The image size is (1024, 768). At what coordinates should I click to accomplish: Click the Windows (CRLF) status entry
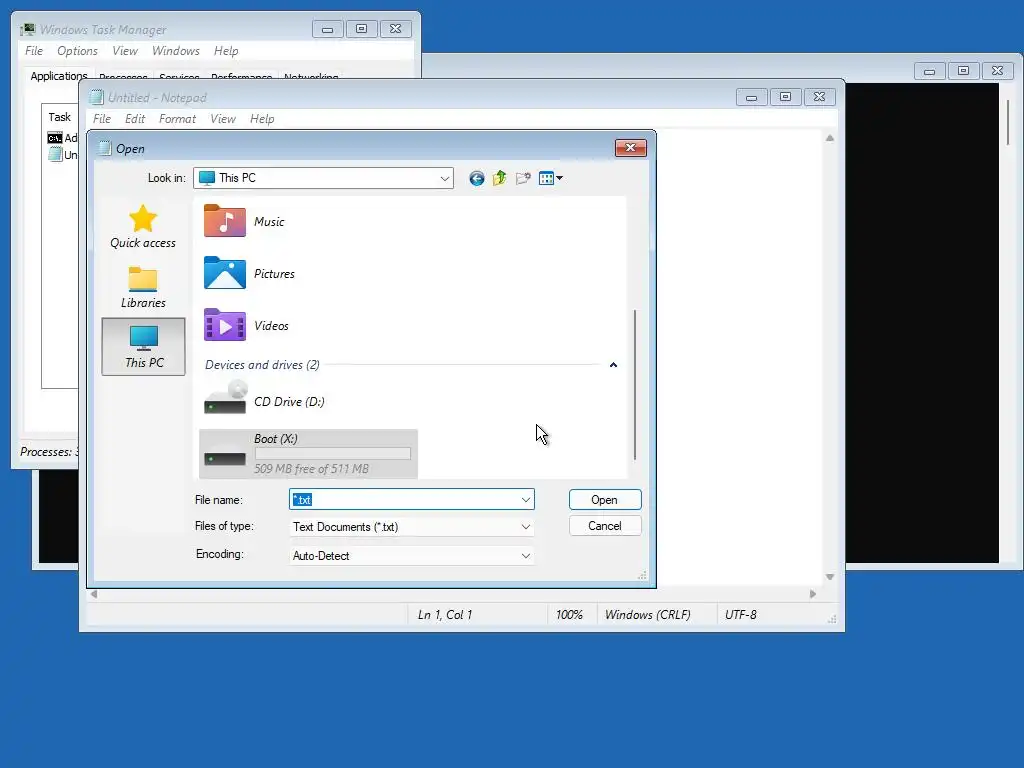point(647,615)
